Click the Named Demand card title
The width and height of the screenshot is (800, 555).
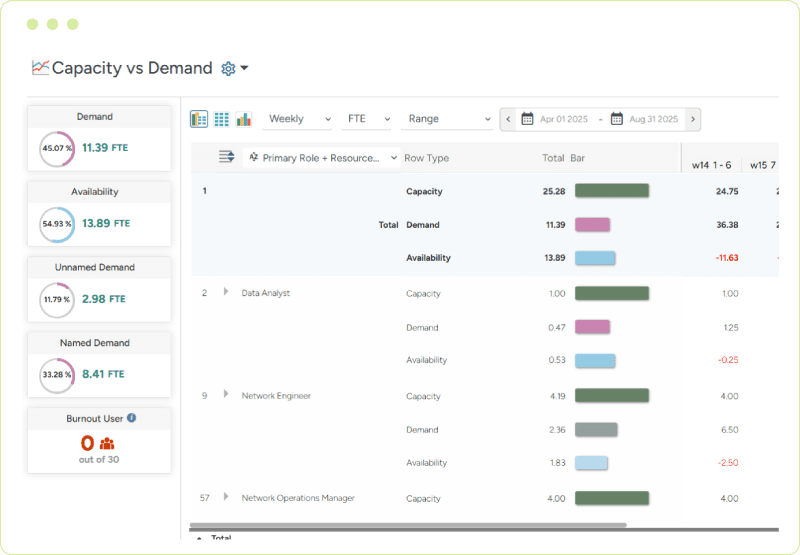click(x=95, y=343)
